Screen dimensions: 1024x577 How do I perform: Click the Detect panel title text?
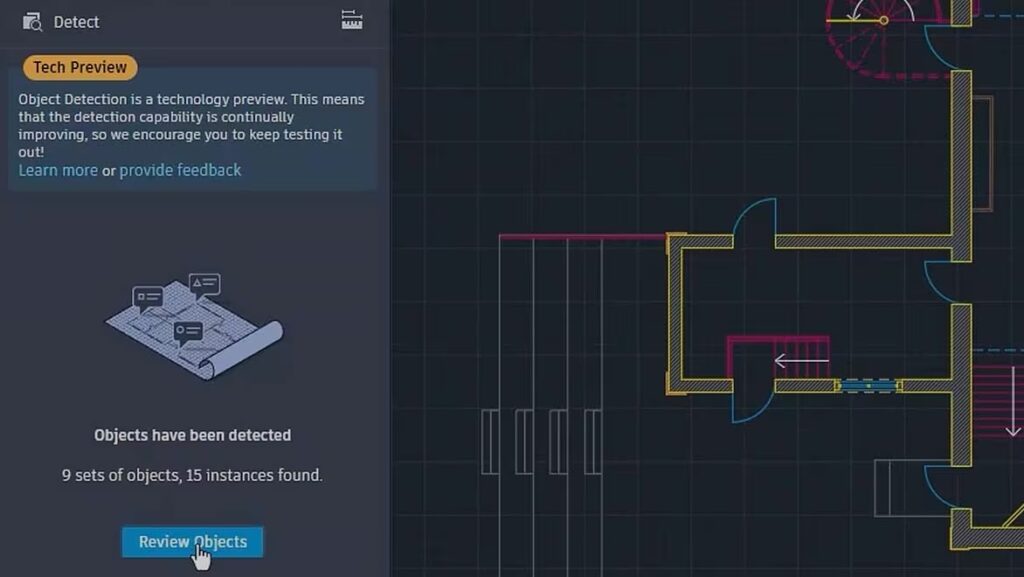click(x=76, y=22)
